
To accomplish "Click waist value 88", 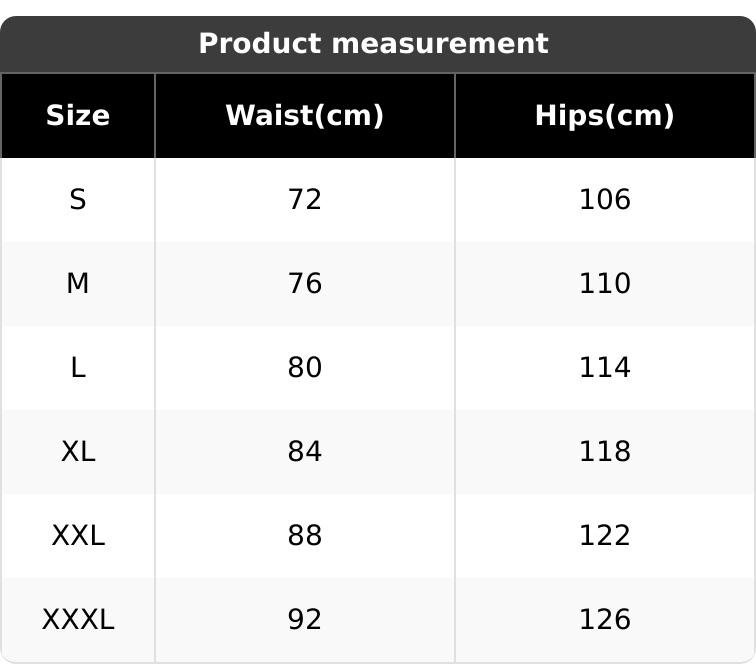I will 305,536.
